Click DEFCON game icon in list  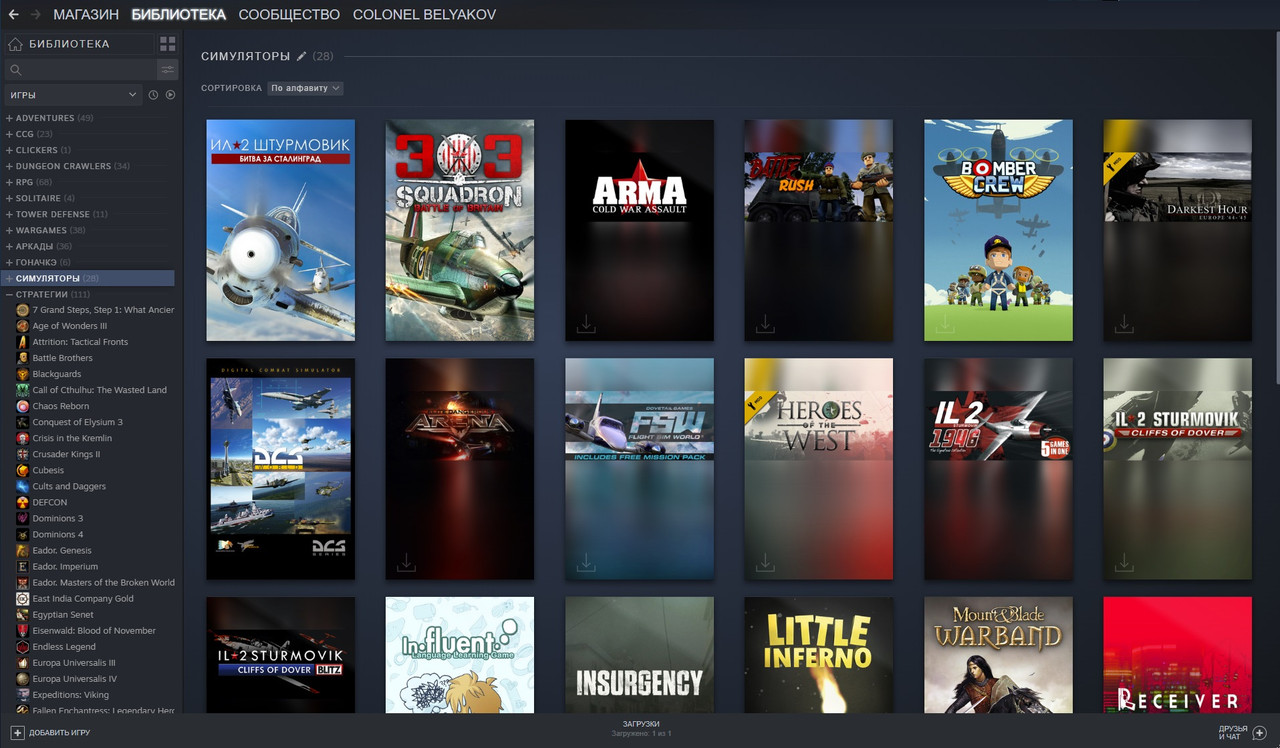[23, 502]
